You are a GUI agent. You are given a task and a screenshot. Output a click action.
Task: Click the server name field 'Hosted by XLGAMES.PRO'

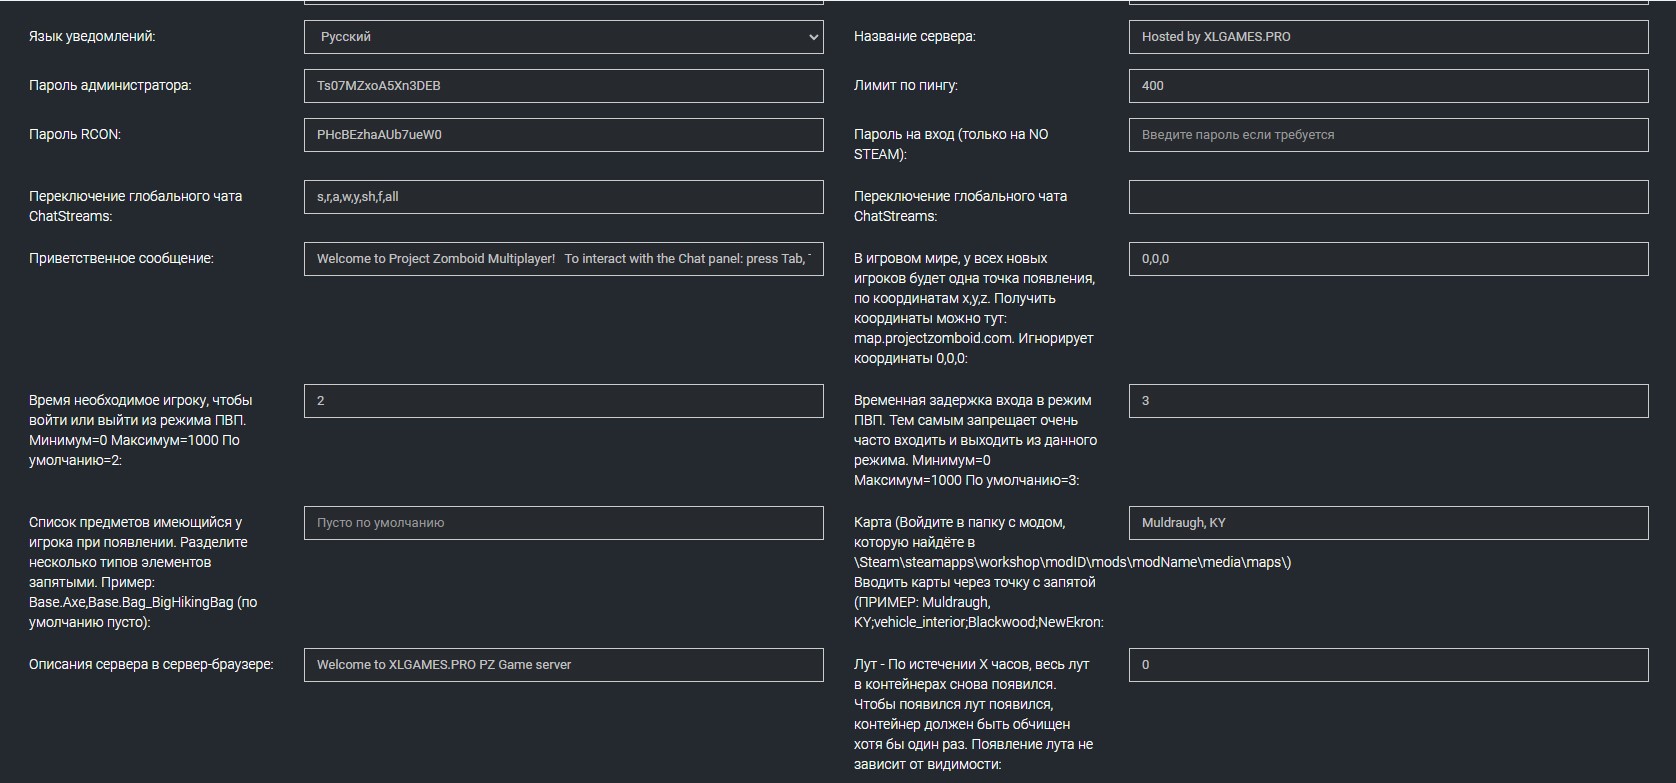pyautogui.click(x=1388, y=37)
